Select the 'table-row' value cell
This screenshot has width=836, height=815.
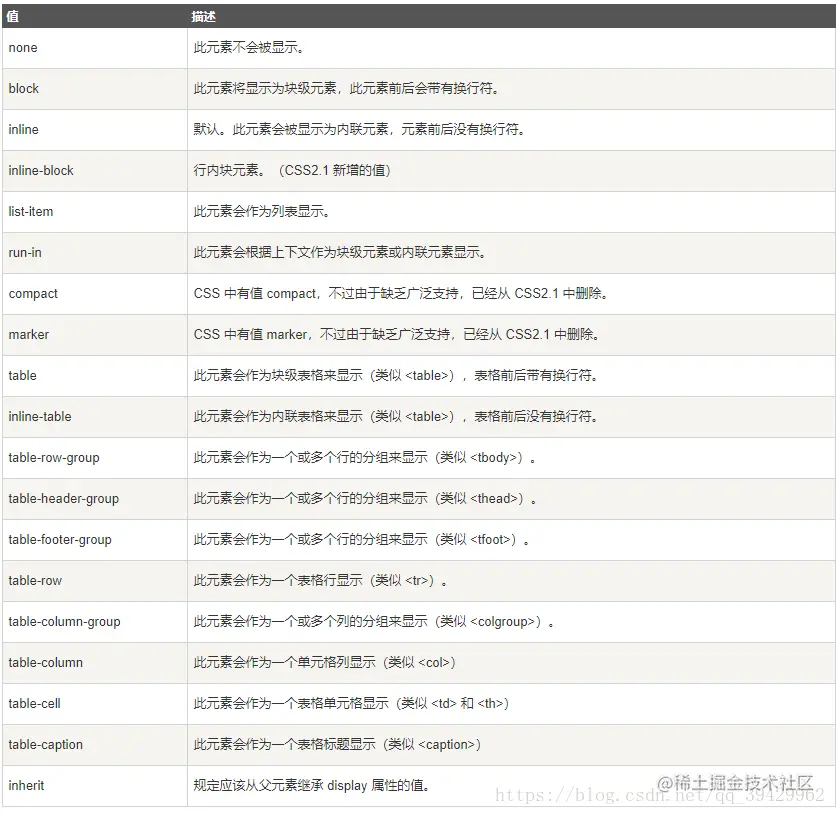(95, 582)
